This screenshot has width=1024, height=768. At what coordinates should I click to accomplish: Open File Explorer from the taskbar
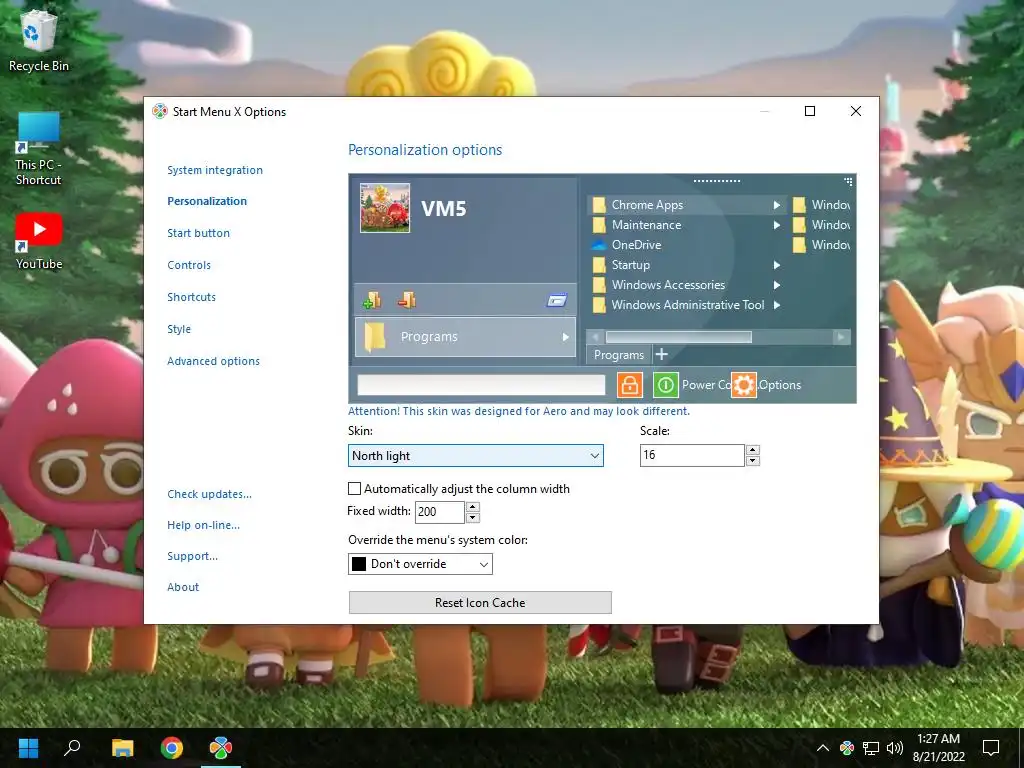(x=122, y=748)
